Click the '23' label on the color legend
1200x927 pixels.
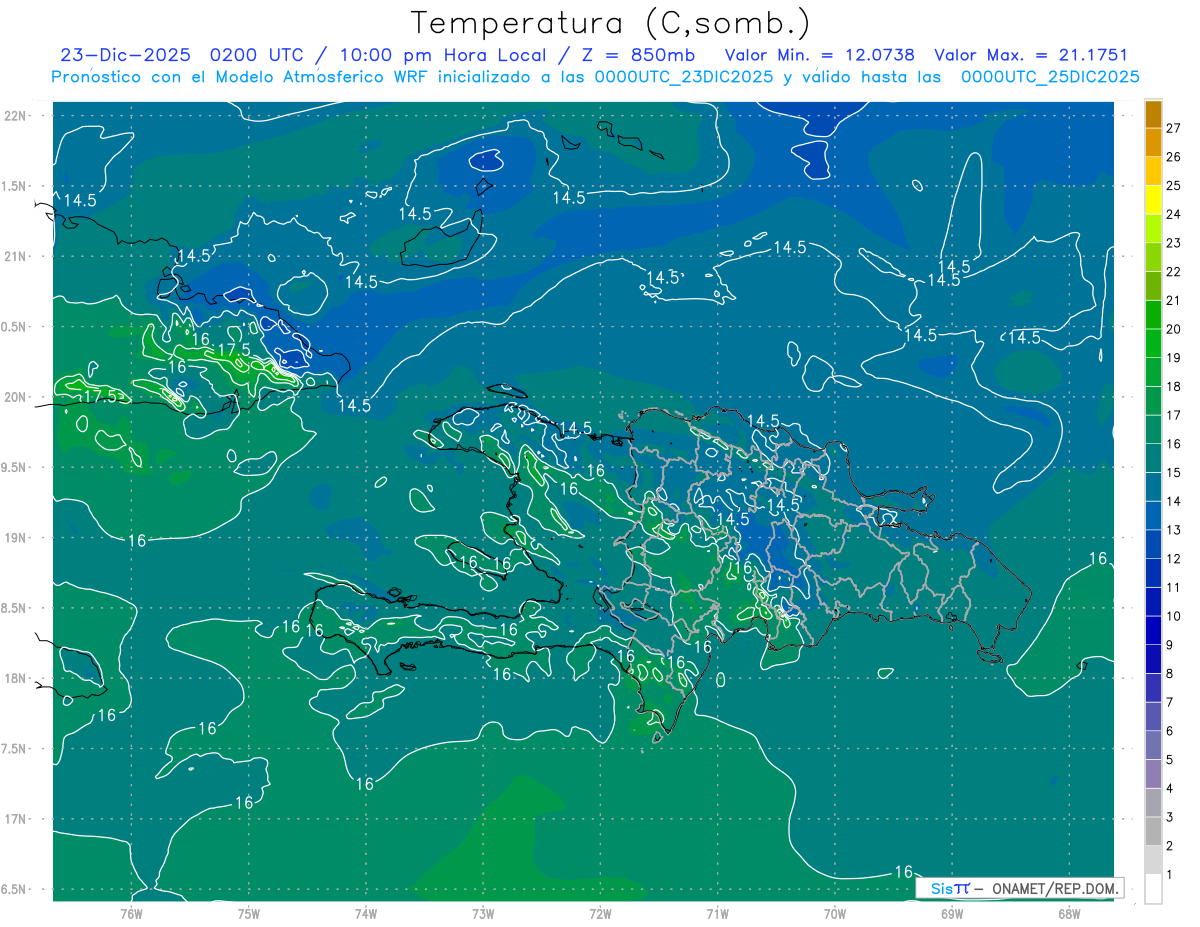coord(1174,243)
